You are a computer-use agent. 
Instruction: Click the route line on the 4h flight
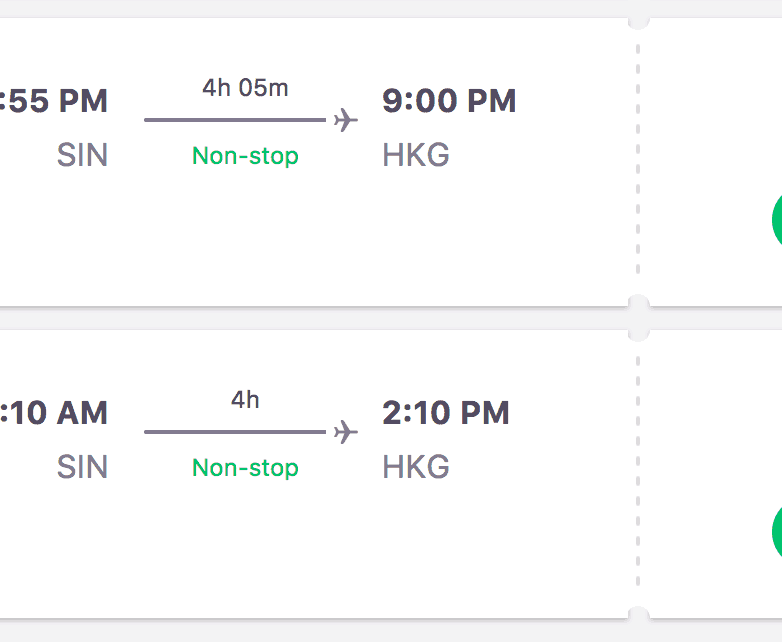coord(235,432)
